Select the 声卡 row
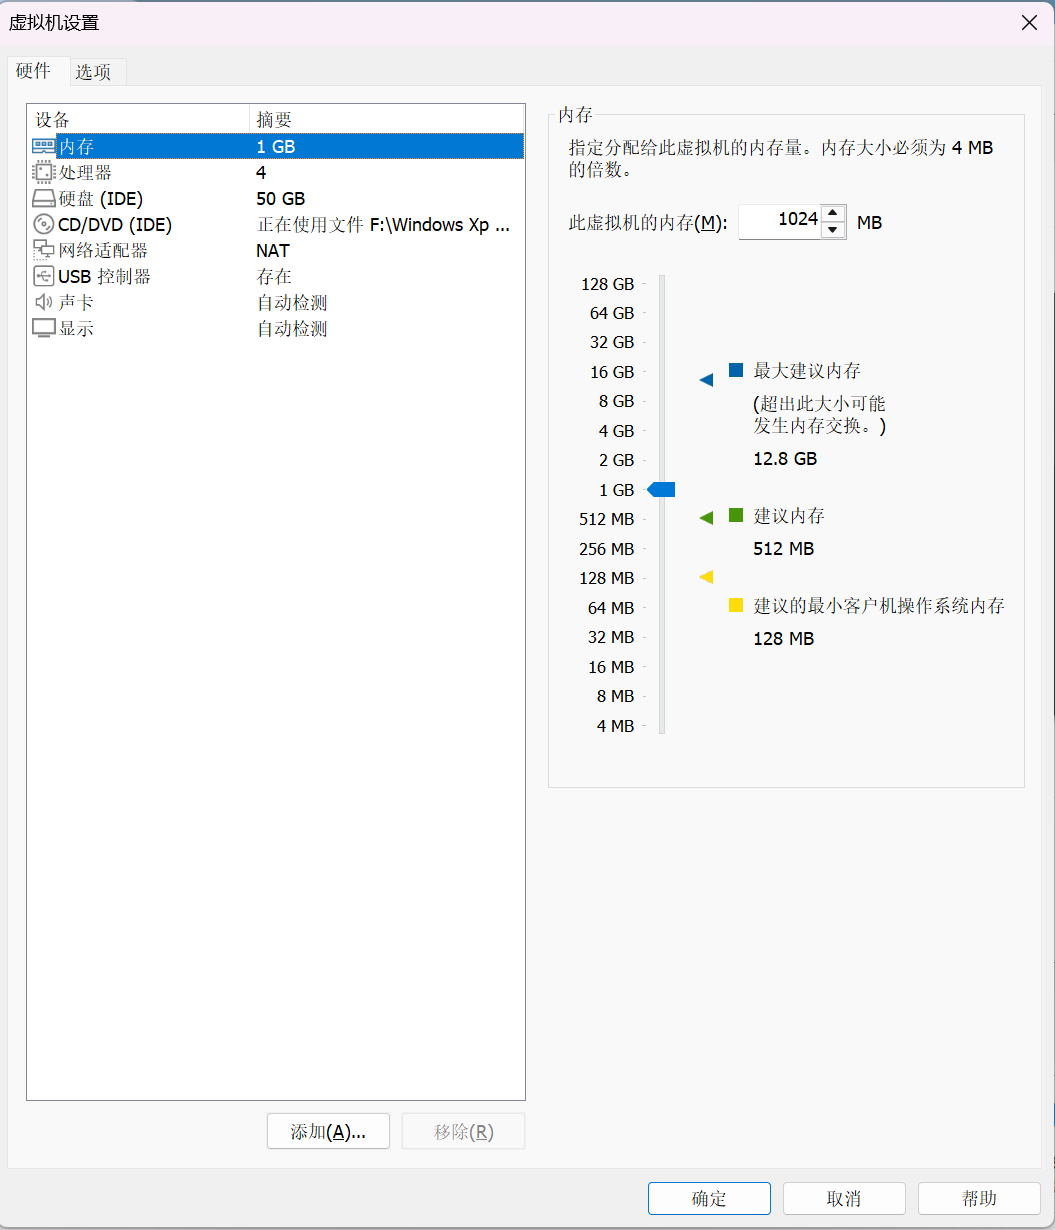 [x=276, y=302]
